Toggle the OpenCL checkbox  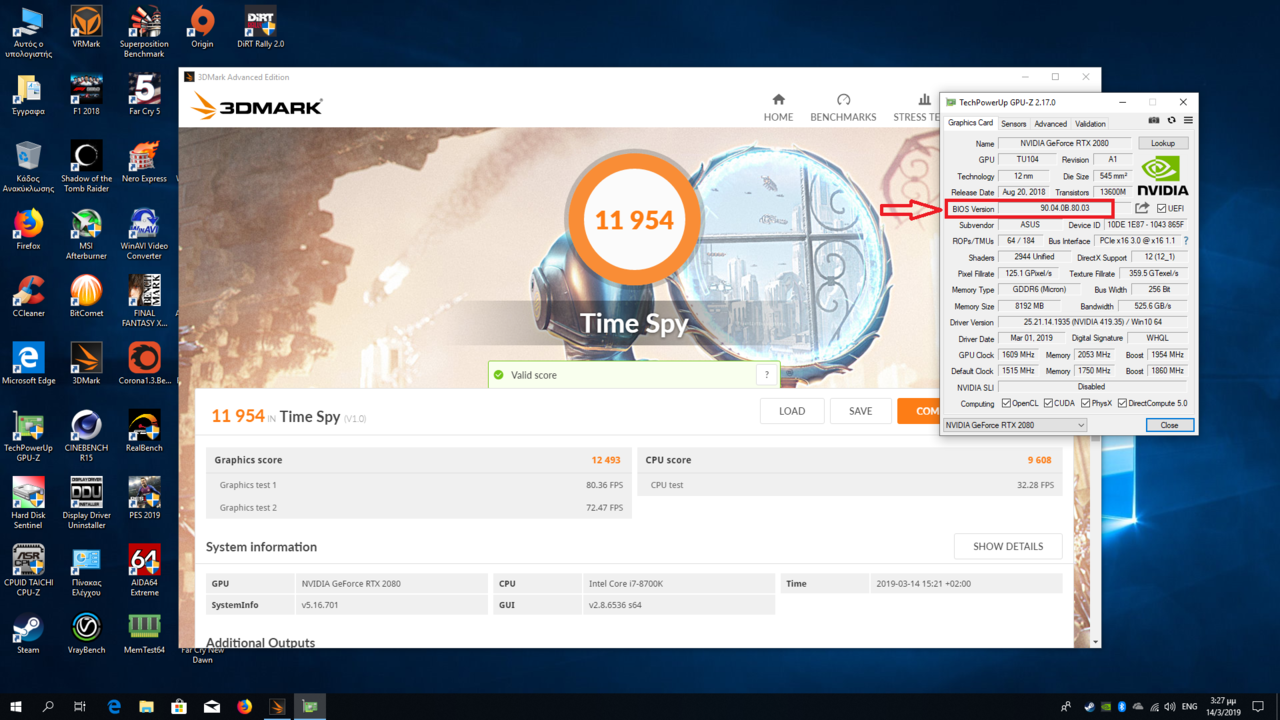point(1006,403)
